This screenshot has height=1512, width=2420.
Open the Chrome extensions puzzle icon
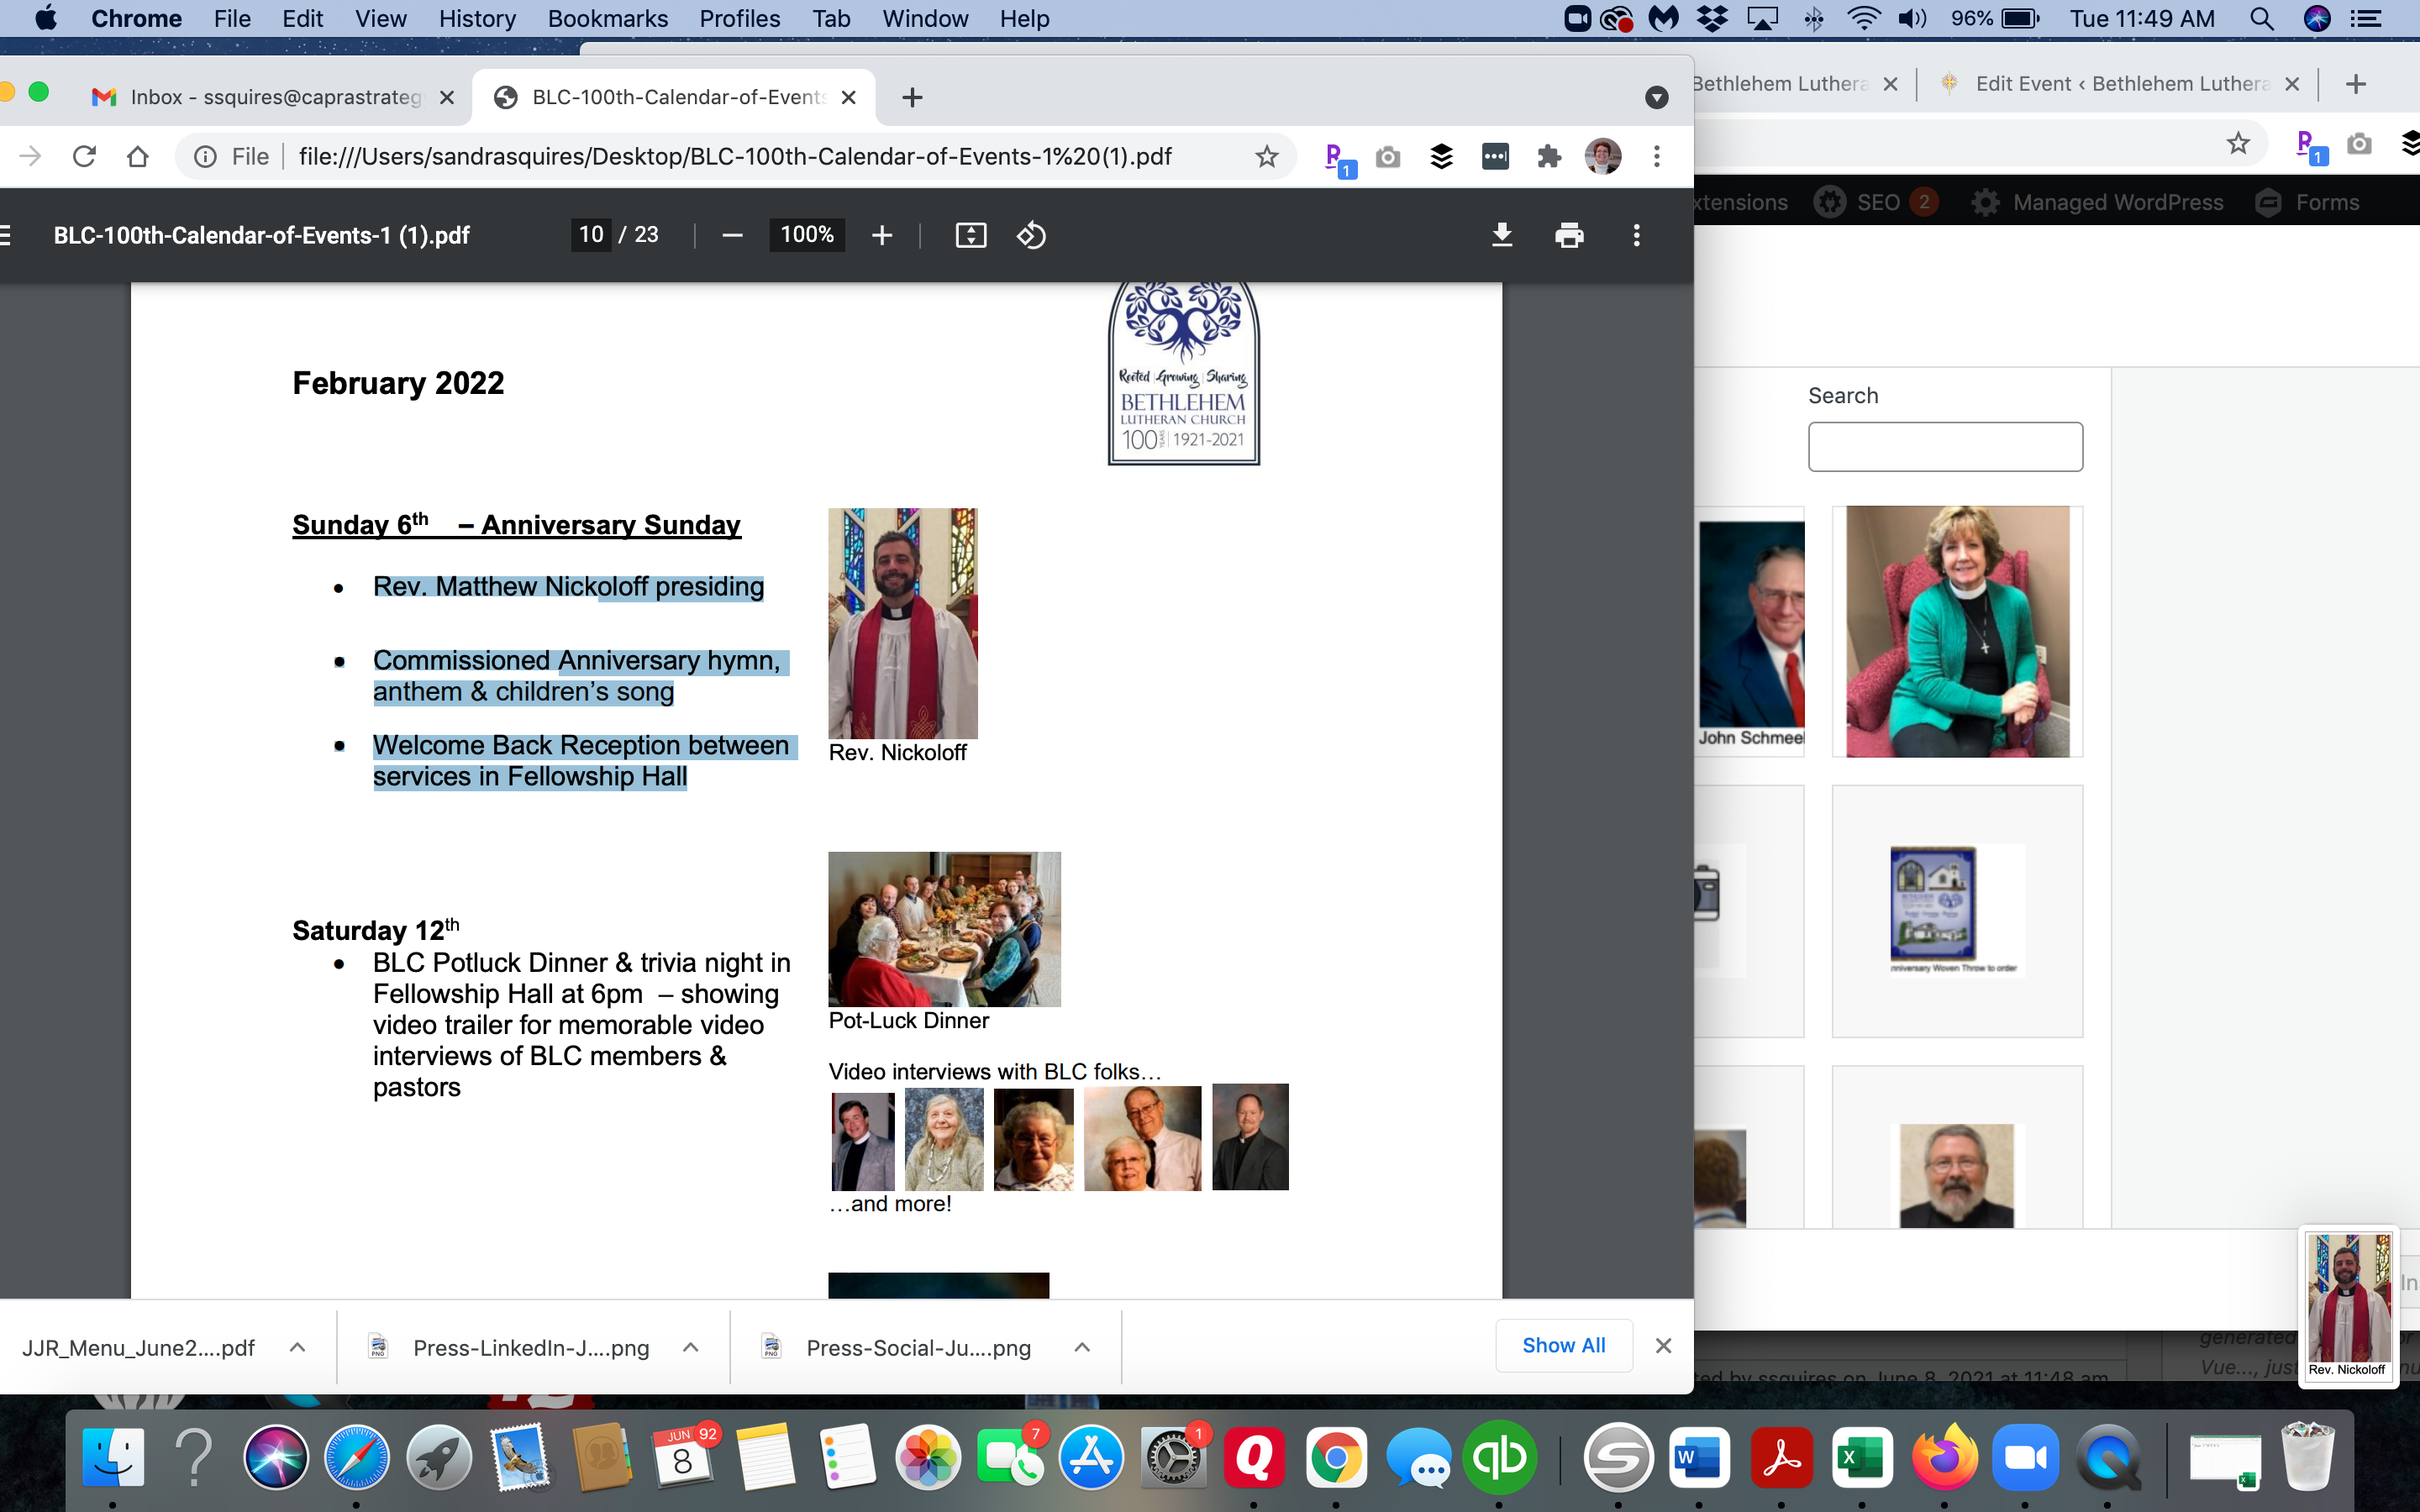[x=1549, y=156]
